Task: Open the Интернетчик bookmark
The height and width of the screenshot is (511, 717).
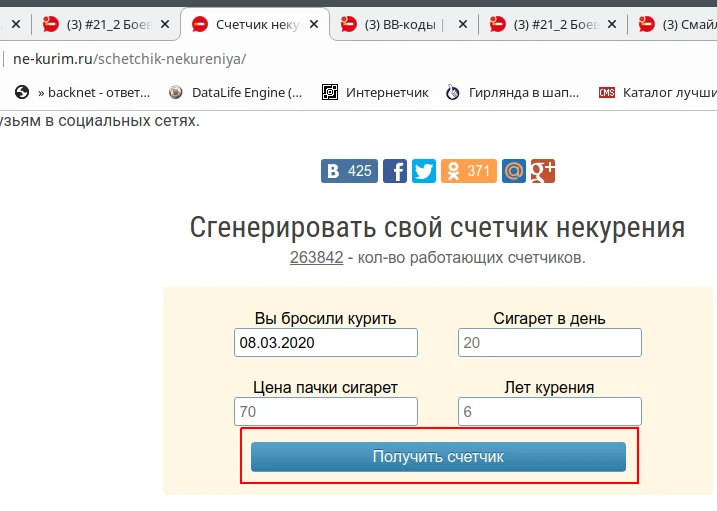Action: [375, 92]
